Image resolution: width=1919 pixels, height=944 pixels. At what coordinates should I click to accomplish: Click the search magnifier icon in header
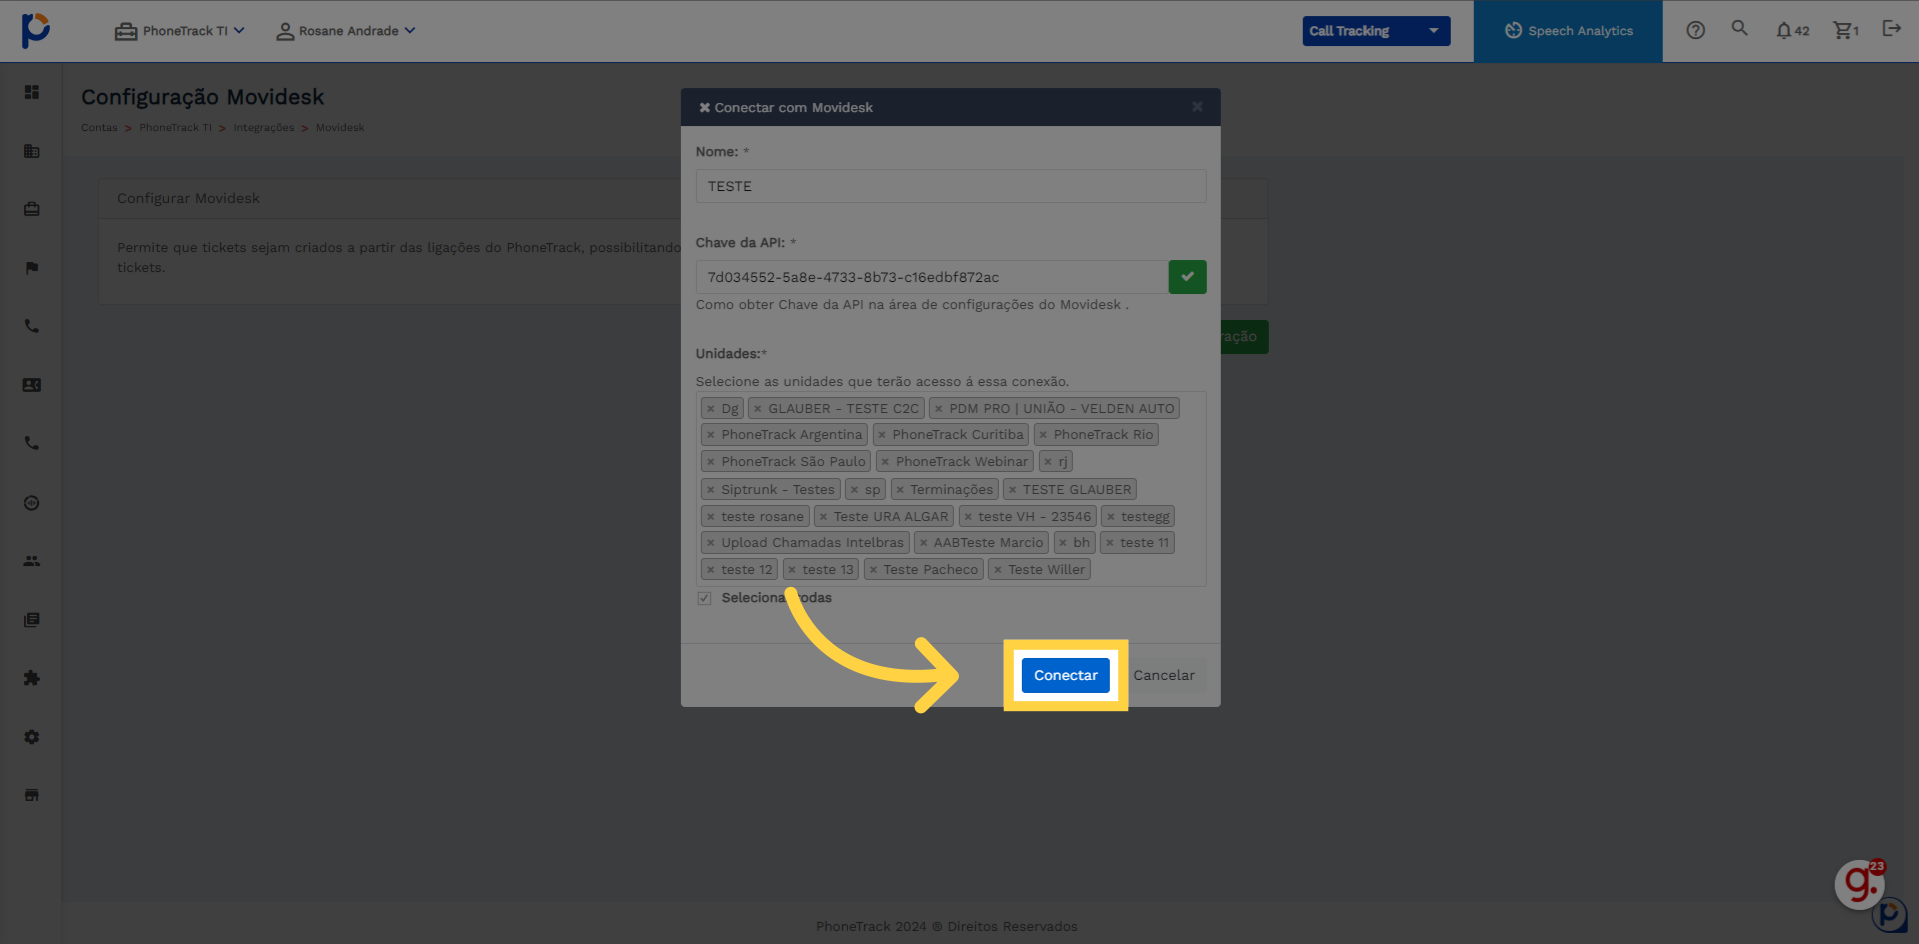pos(1740,28)
